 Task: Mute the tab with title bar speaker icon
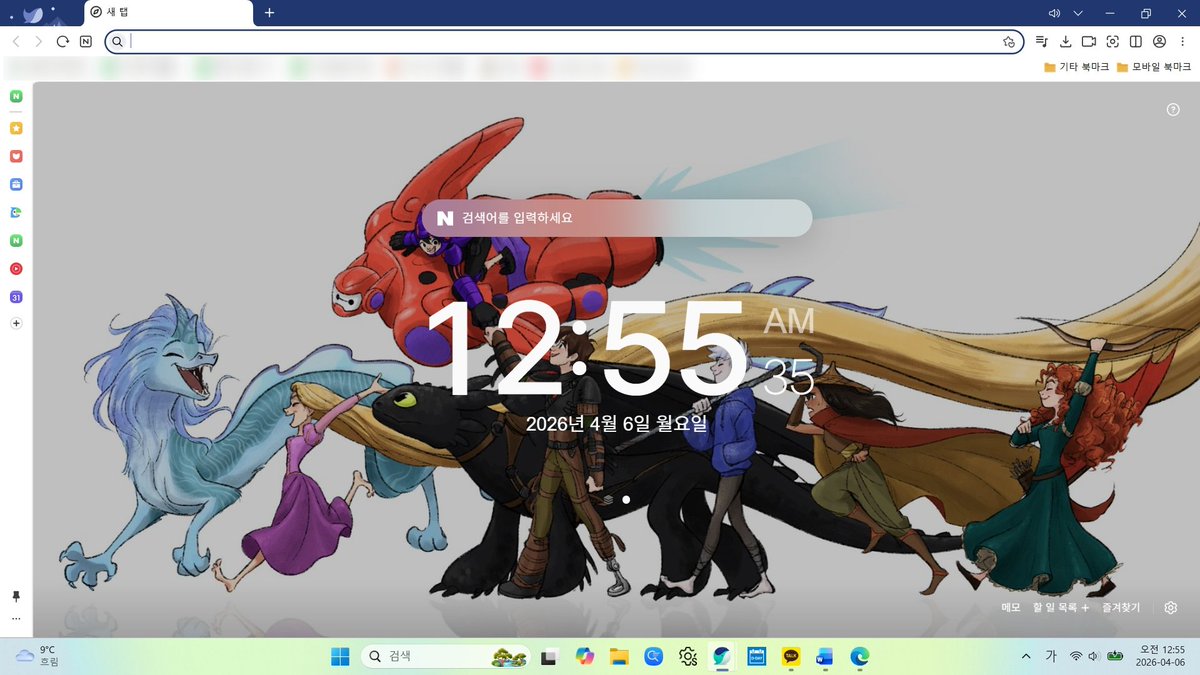point(1054,13)
